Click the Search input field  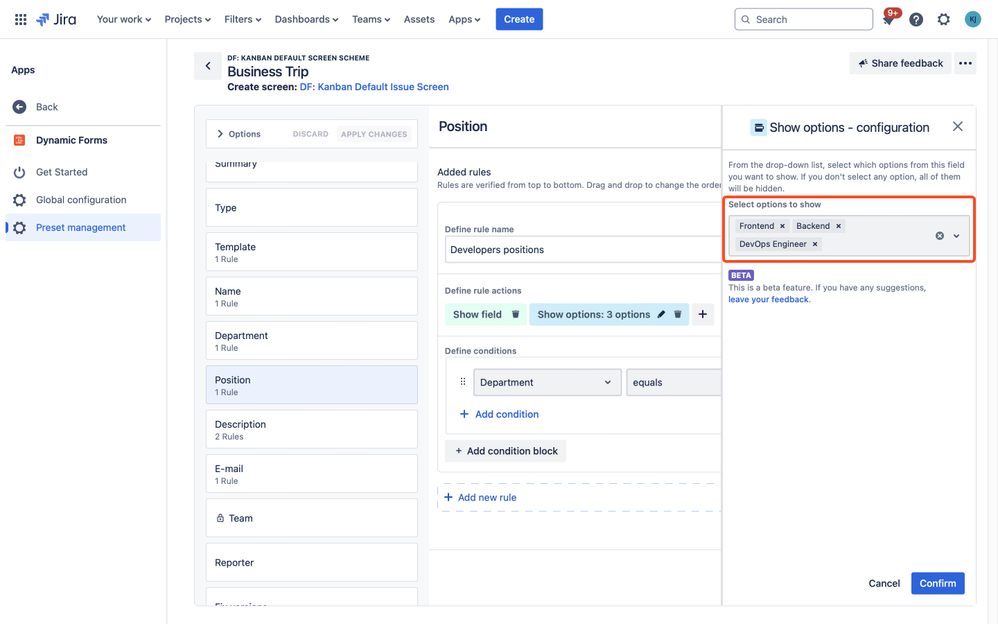click(x=803, y=19)
